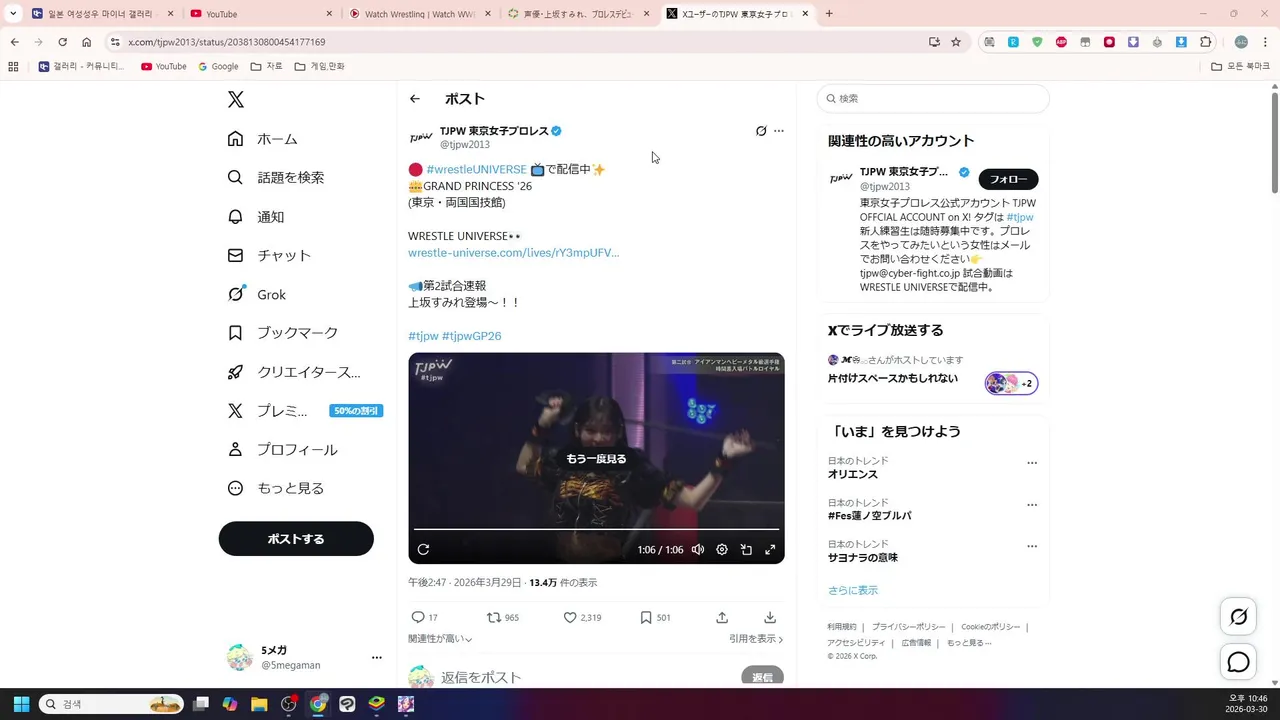
Task: Click floating Grok button at bottom right
Action: pos(1238,617)
